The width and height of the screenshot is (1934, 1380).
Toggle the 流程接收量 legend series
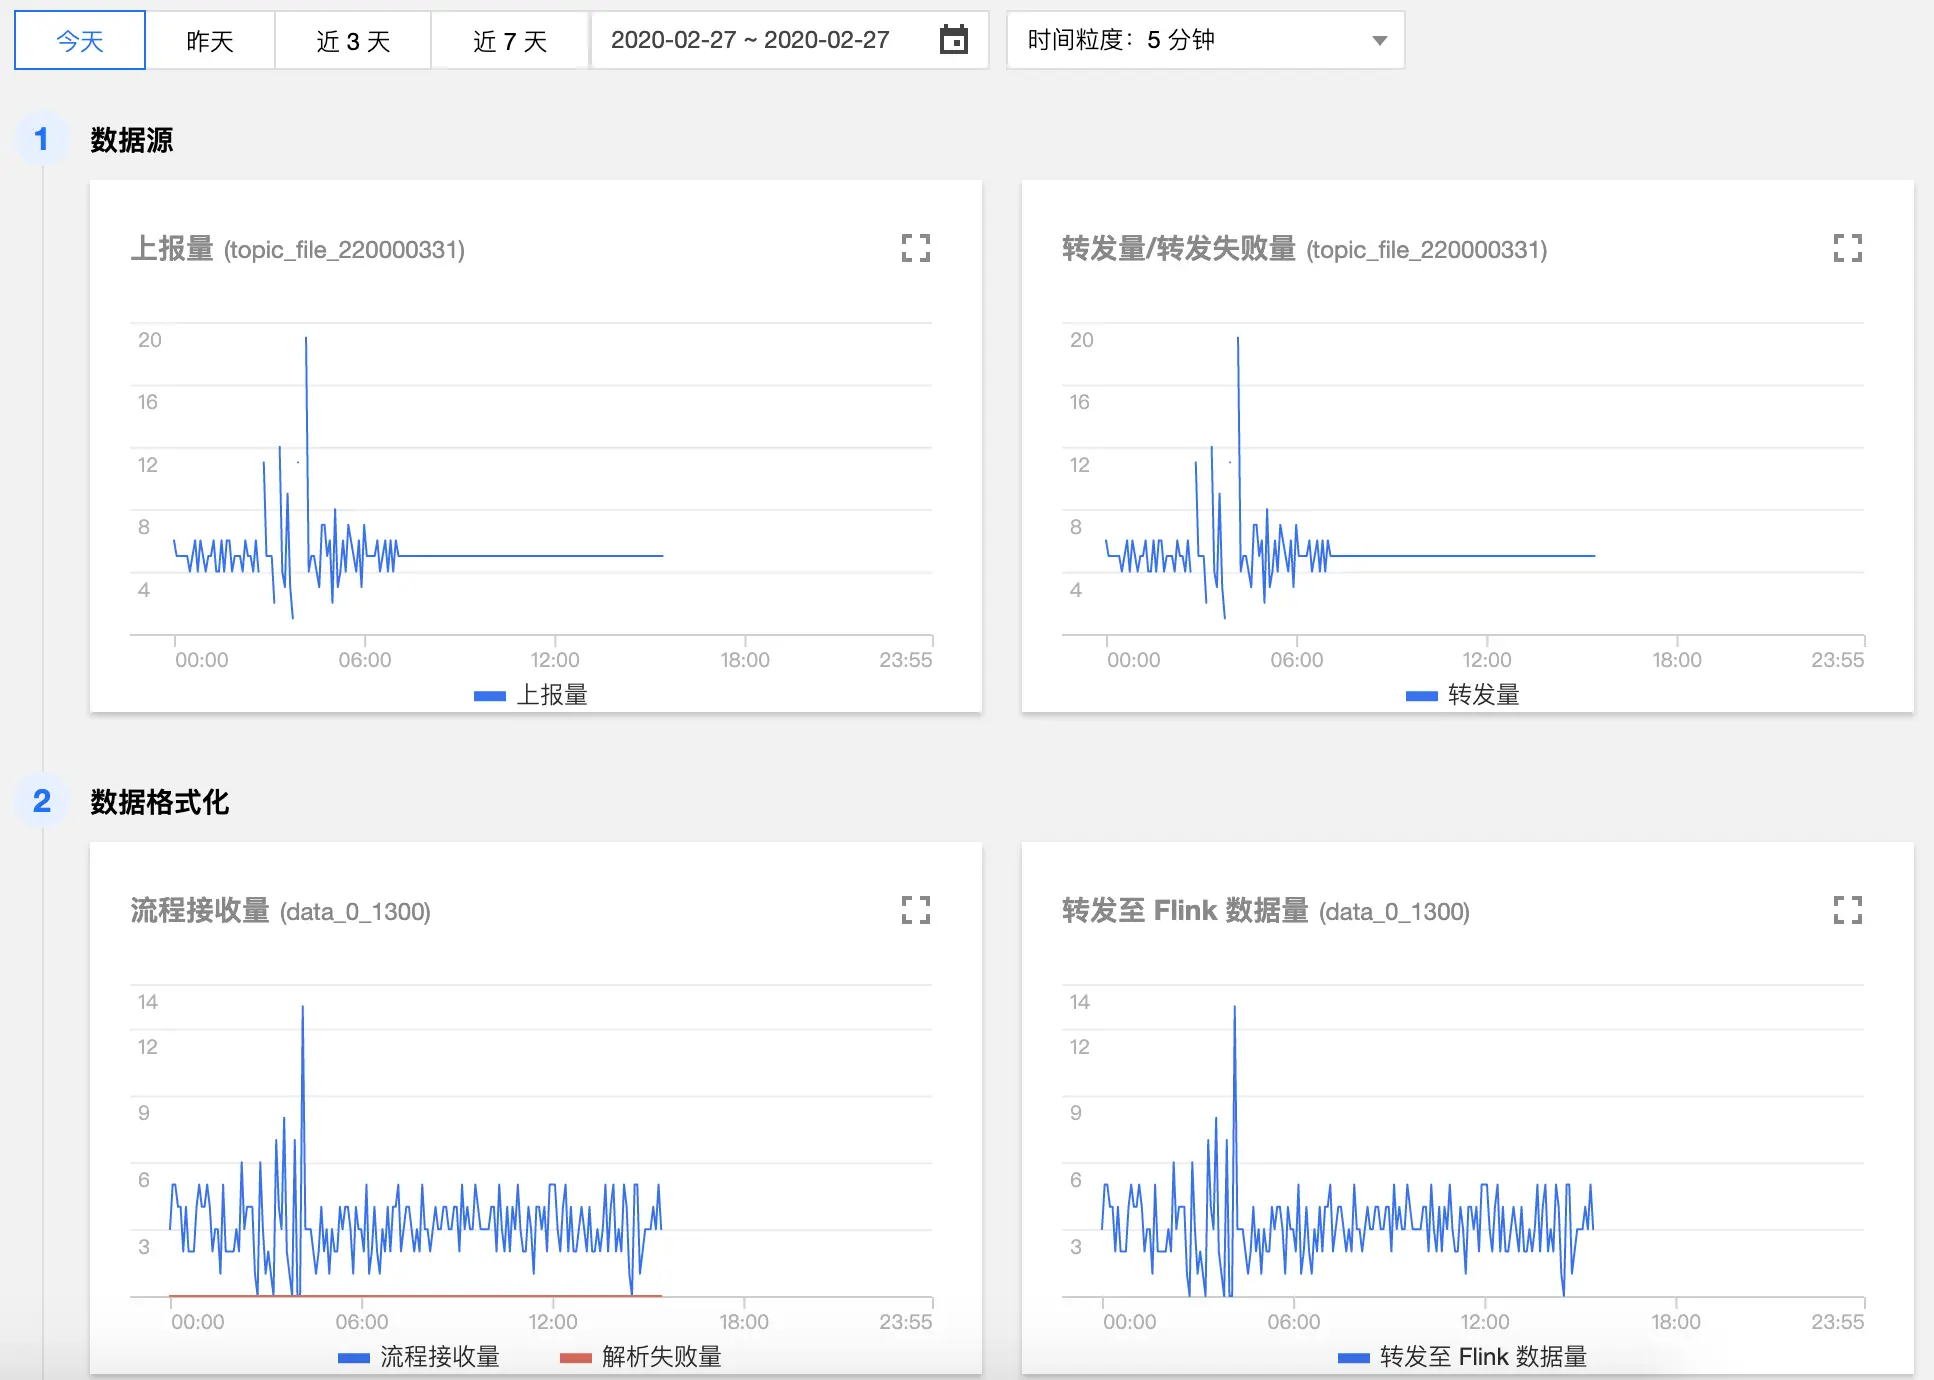(439, 1357)
